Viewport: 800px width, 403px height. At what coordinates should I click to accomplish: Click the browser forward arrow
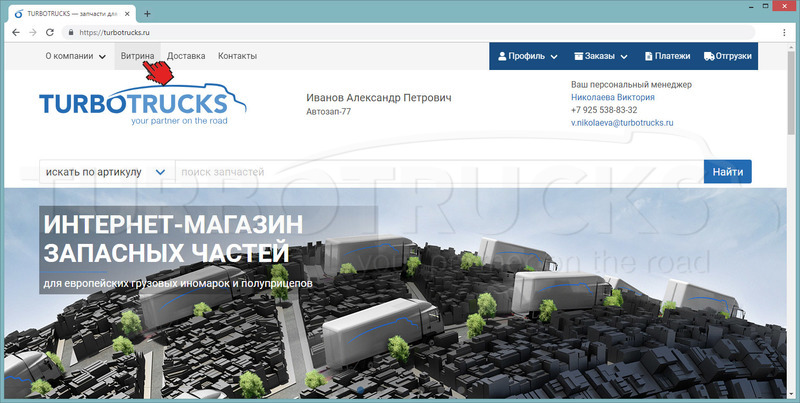point(33,32)
